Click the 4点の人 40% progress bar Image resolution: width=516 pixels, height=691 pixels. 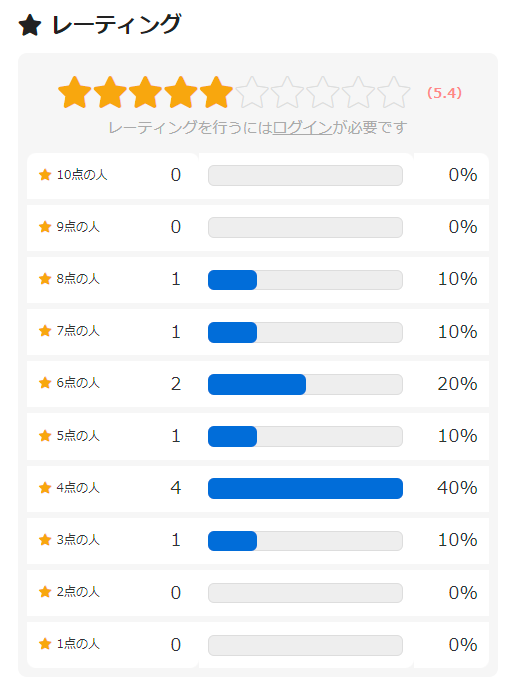305,488
